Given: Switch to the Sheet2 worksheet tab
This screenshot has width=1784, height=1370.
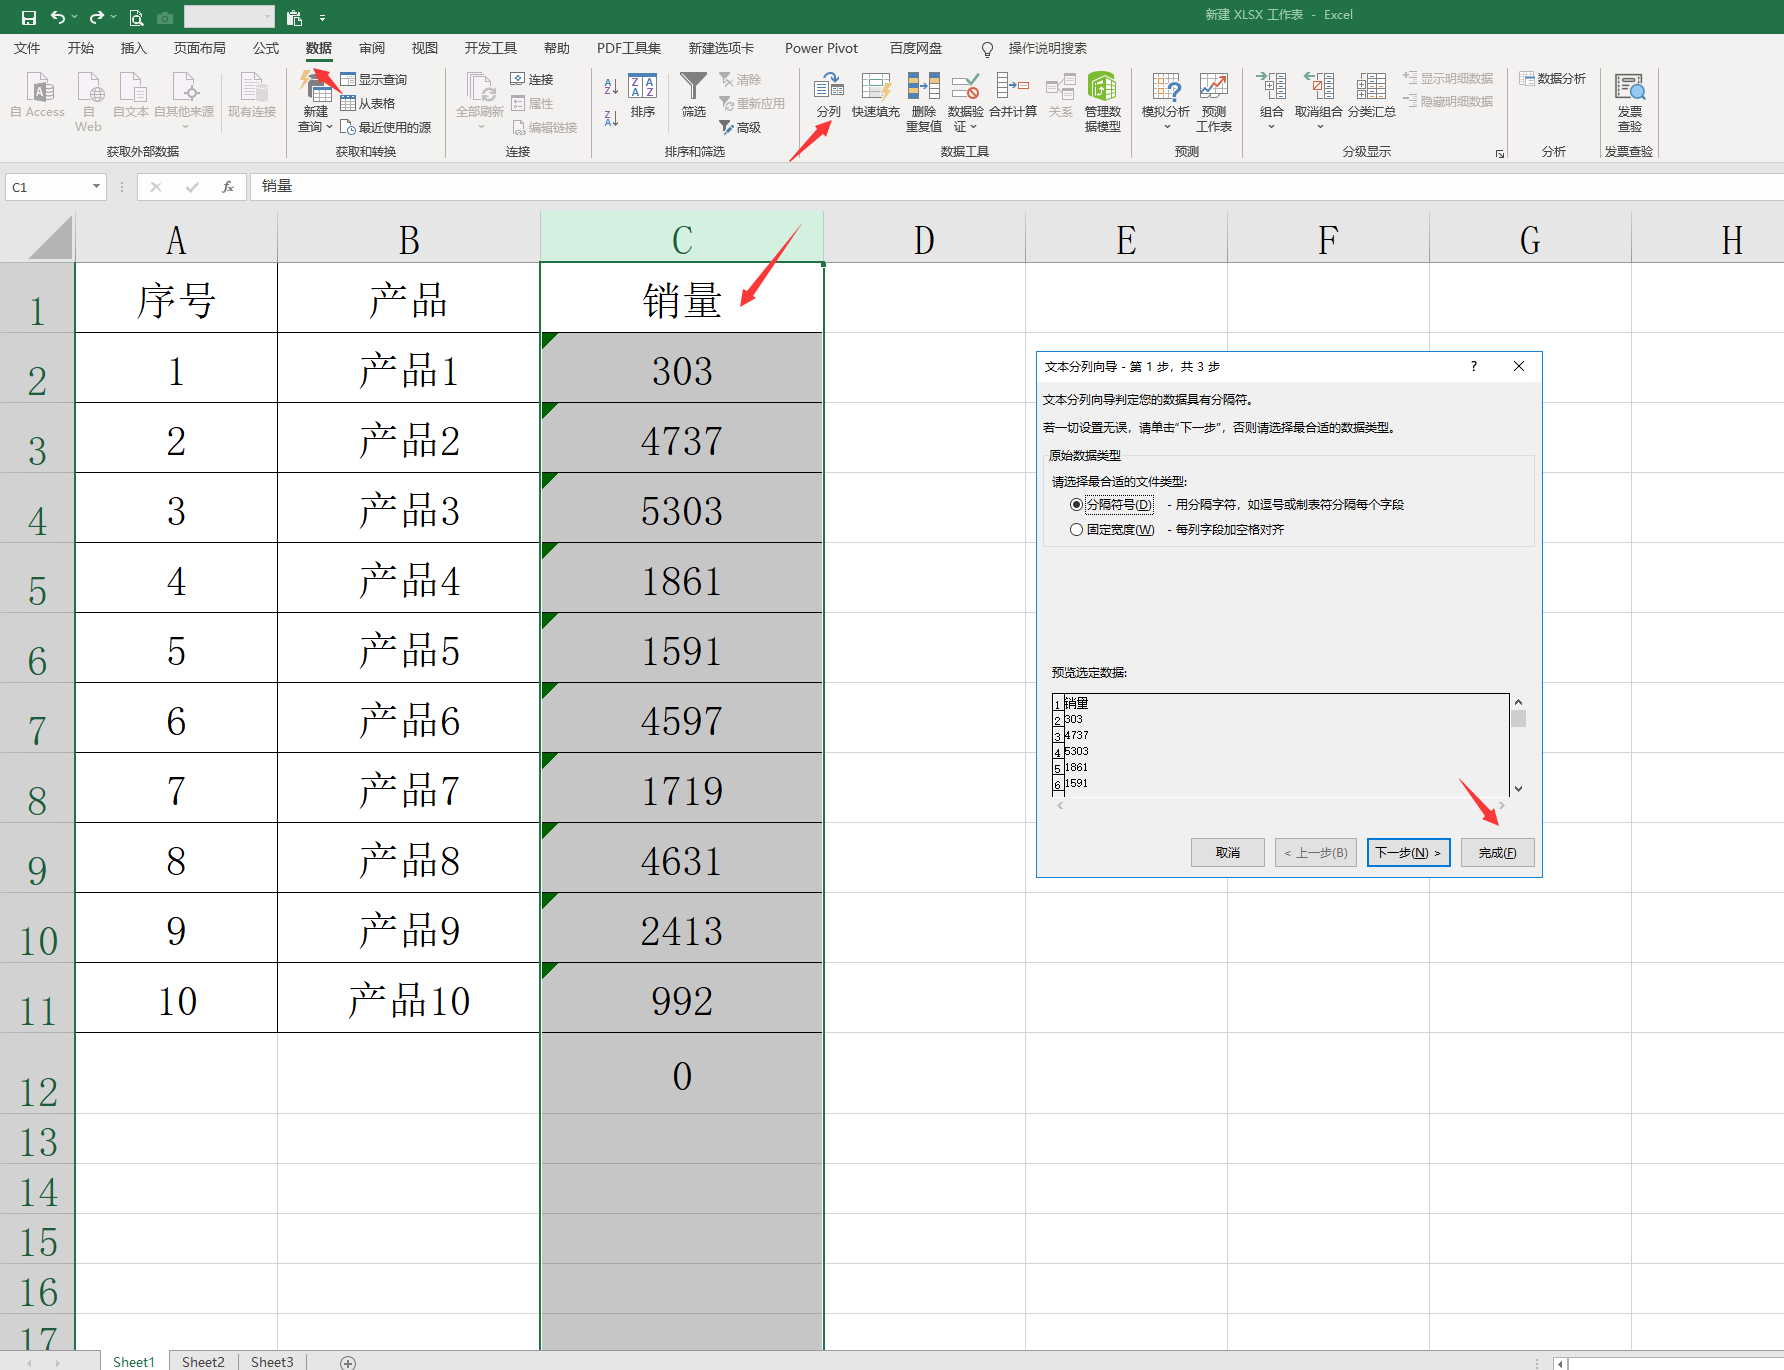Looking at the screenshot, I should [x=203, y=1361].
